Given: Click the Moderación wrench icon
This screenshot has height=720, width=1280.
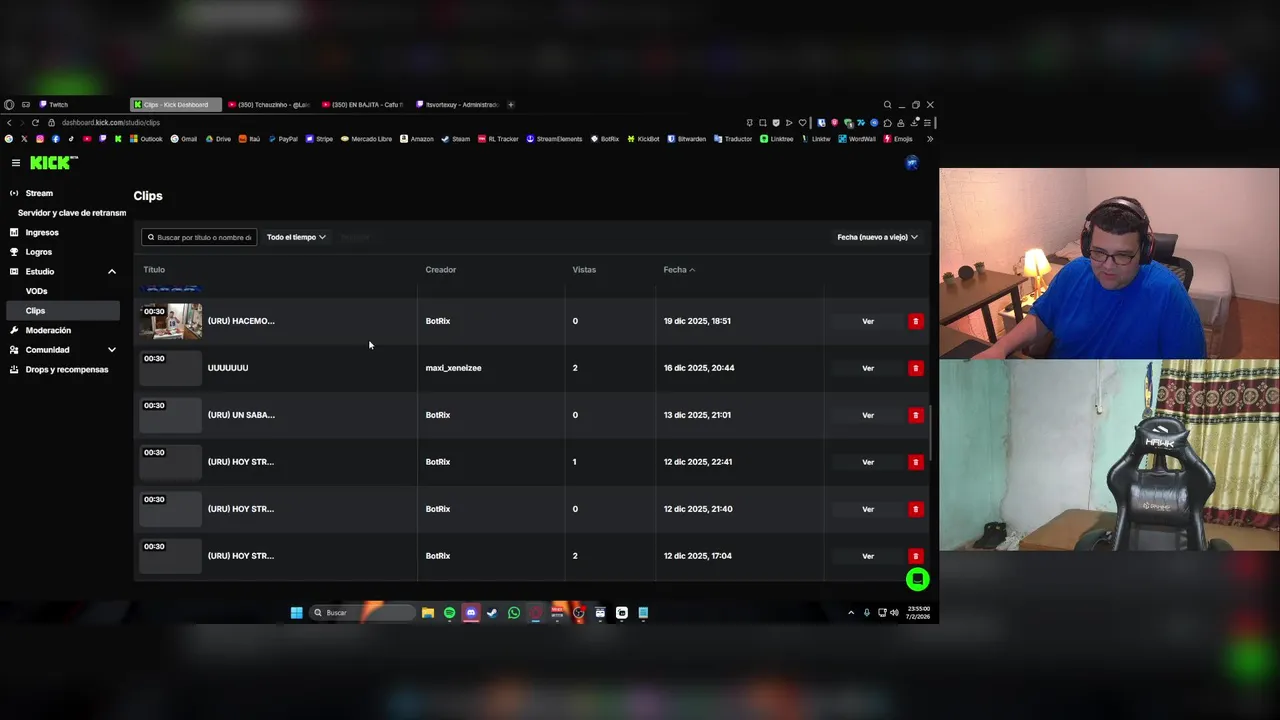Looking at the screenshot, I should (x=14, y=330).
